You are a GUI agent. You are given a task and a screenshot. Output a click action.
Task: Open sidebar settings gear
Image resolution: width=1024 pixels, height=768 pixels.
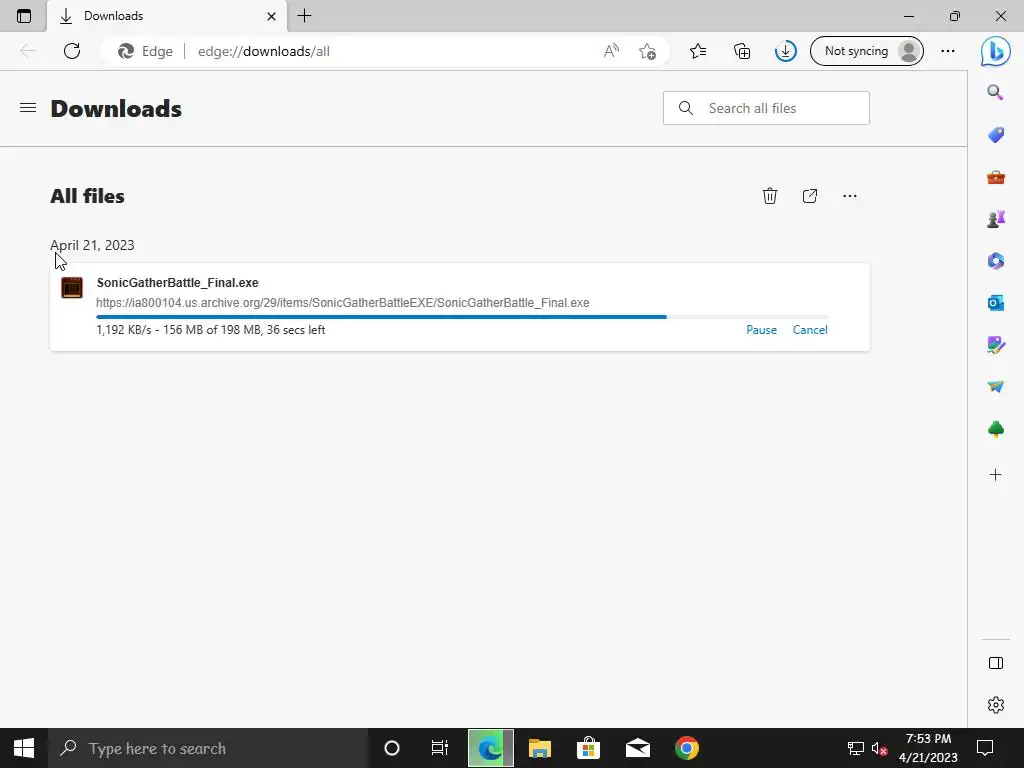pyautogui.click(x=995, y=705)
